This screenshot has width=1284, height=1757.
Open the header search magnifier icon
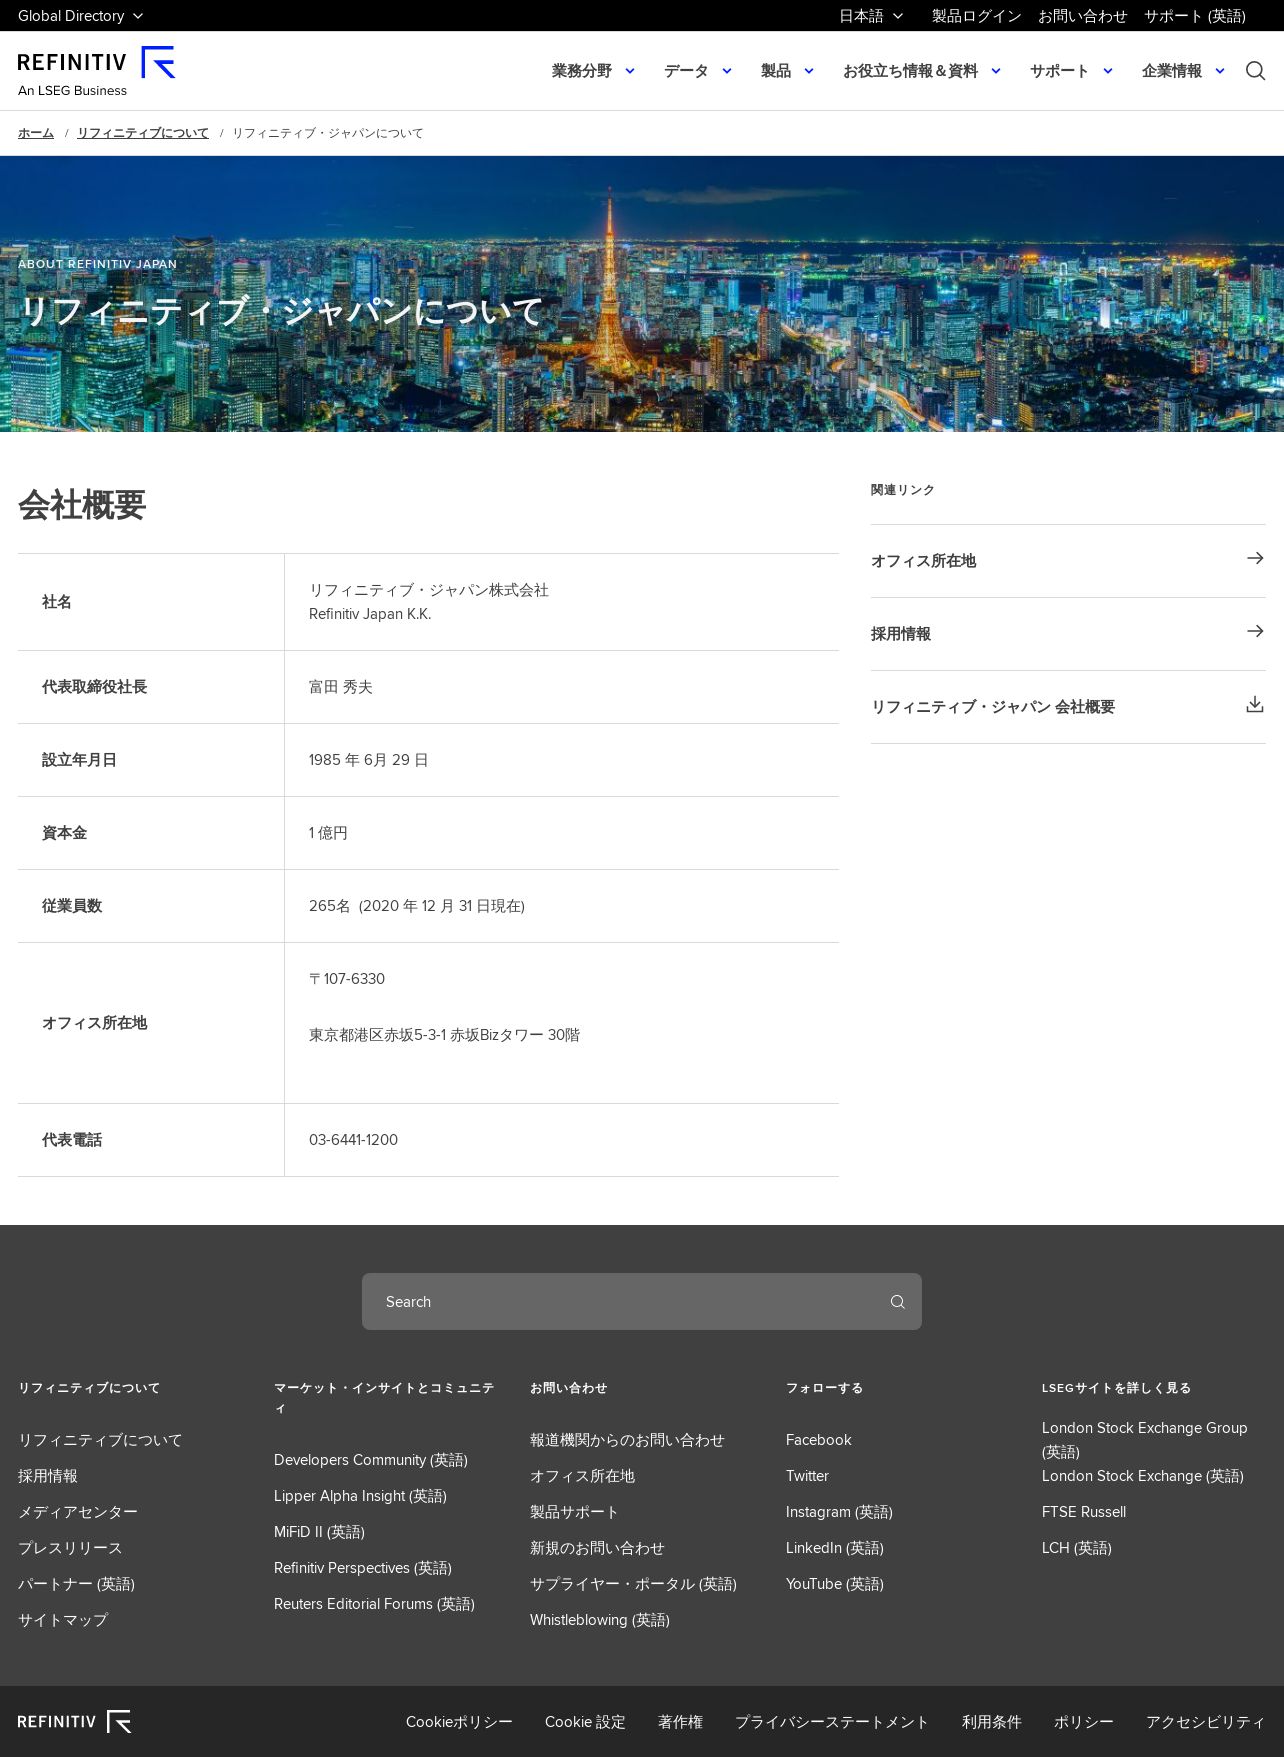(1255, 71)
